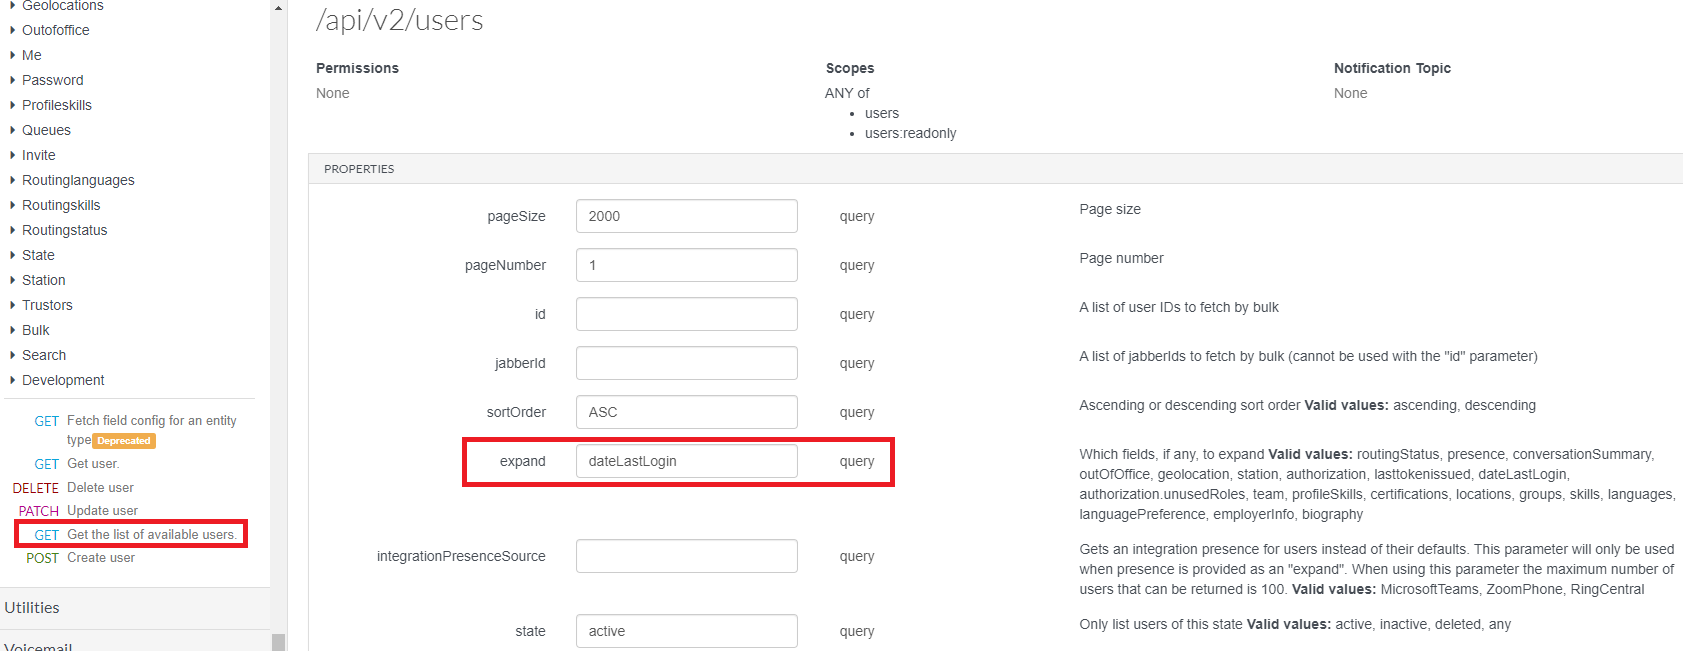Expand the Station category
Viewport: 1683px width, 651px height.
tap(43, 280)
